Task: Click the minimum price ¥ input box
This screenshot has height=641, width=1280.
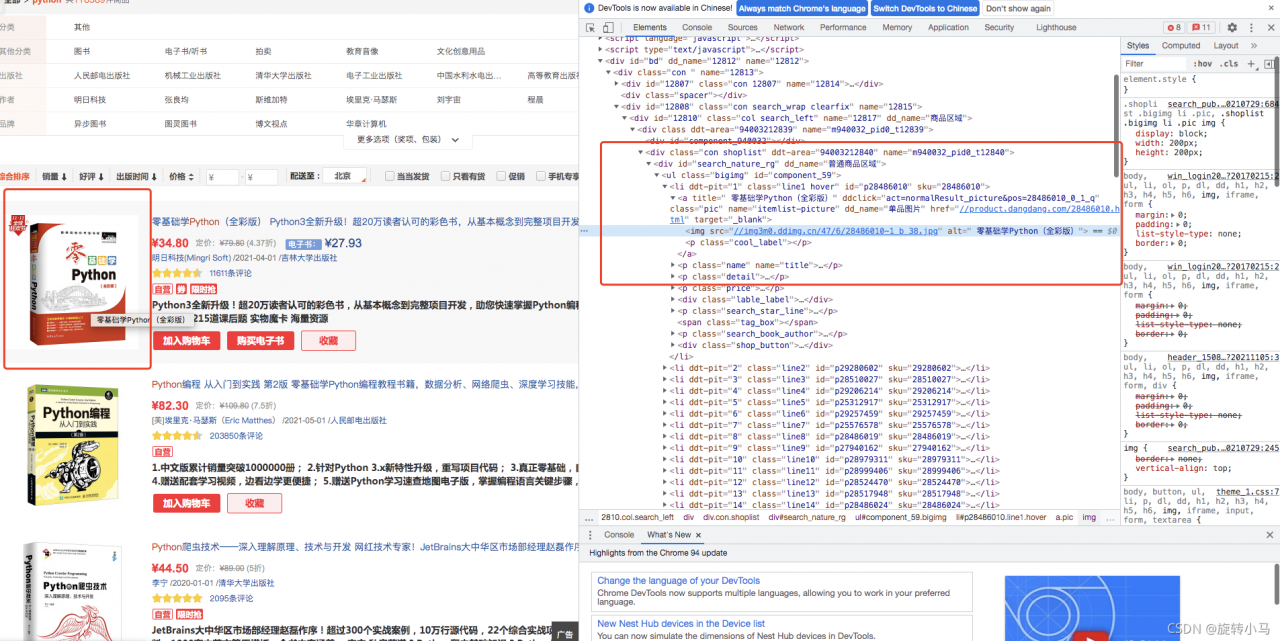Action: [222, 177]
